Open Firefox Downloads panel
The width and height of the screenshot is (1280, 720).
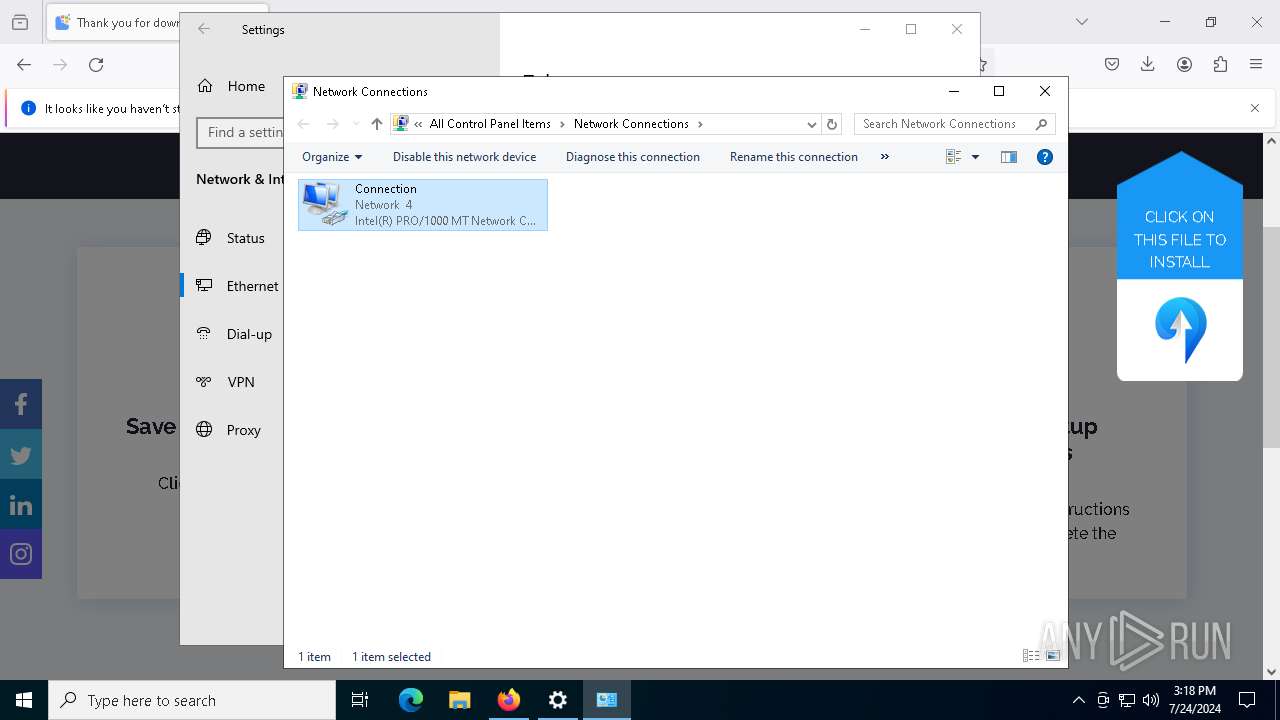tap(1148, 65)
